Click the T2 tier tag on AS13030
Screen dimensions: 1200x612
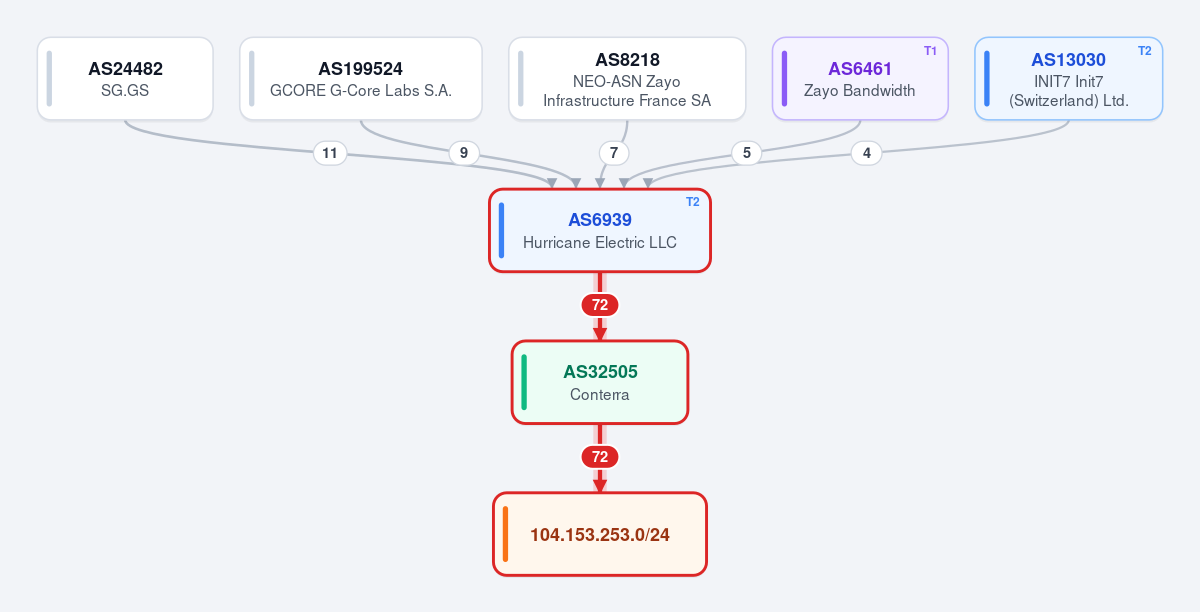click(x=1144, y=51)
